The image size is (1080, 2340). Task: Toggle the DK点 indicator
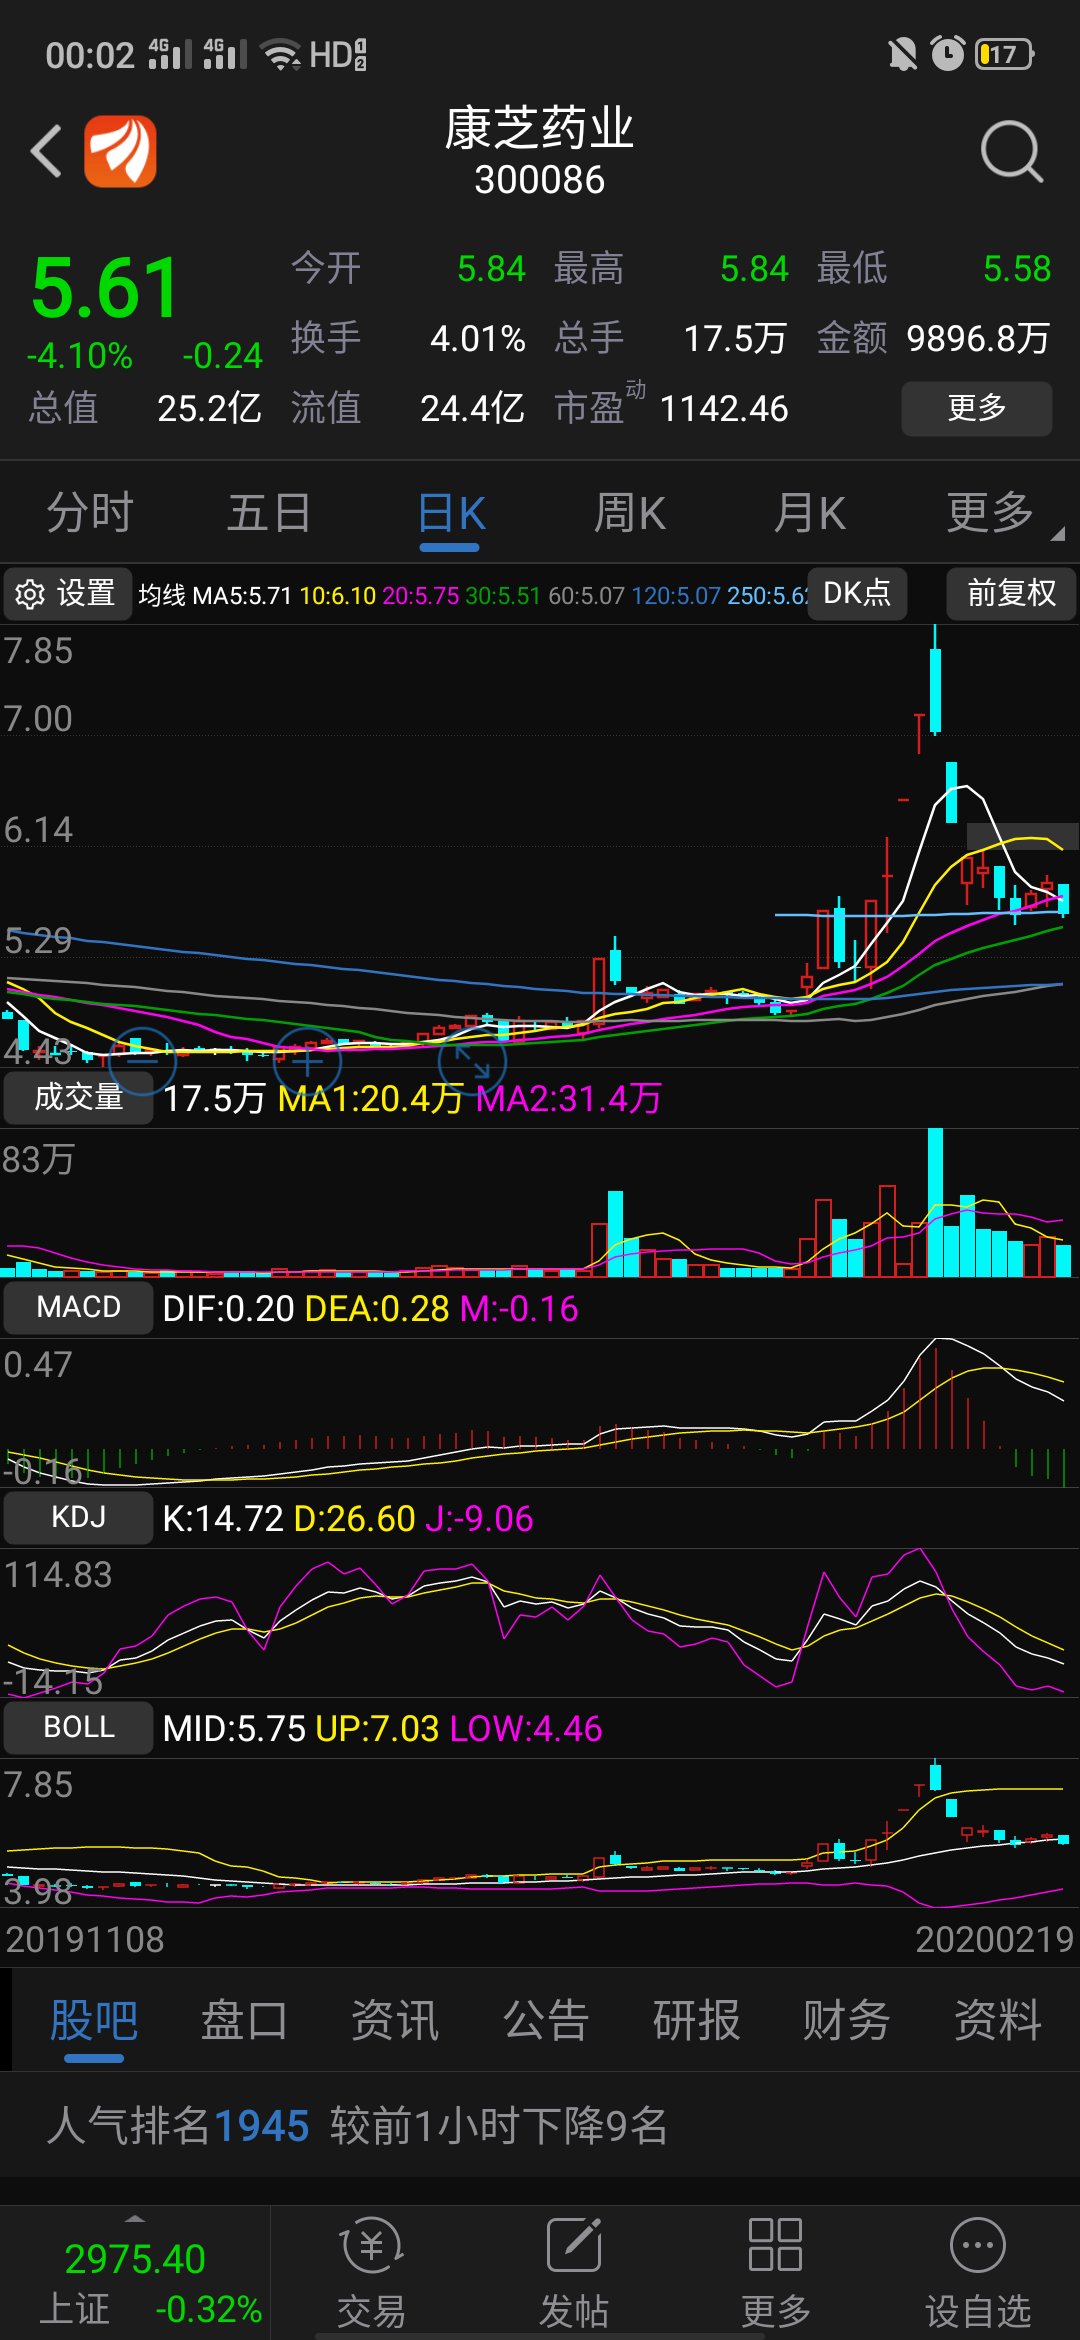click(857, 594)
